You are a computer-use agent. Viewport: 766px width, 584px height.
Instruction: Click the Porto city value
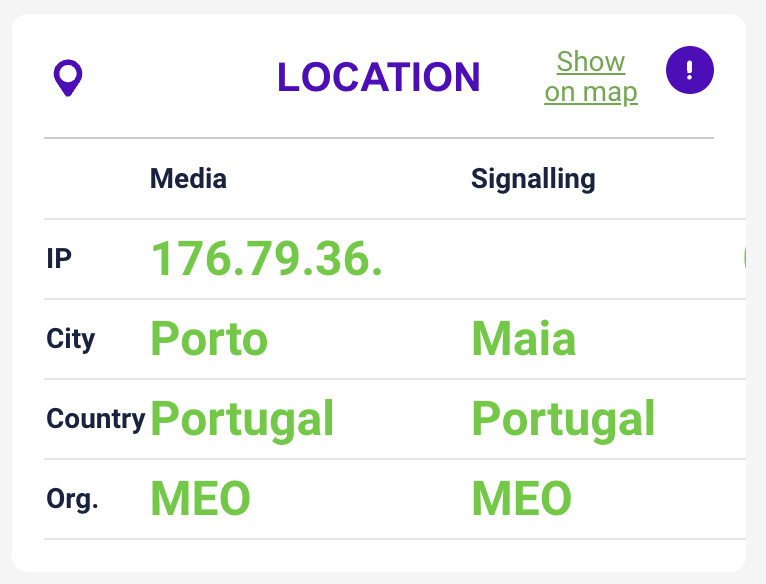tap(209, 339)
